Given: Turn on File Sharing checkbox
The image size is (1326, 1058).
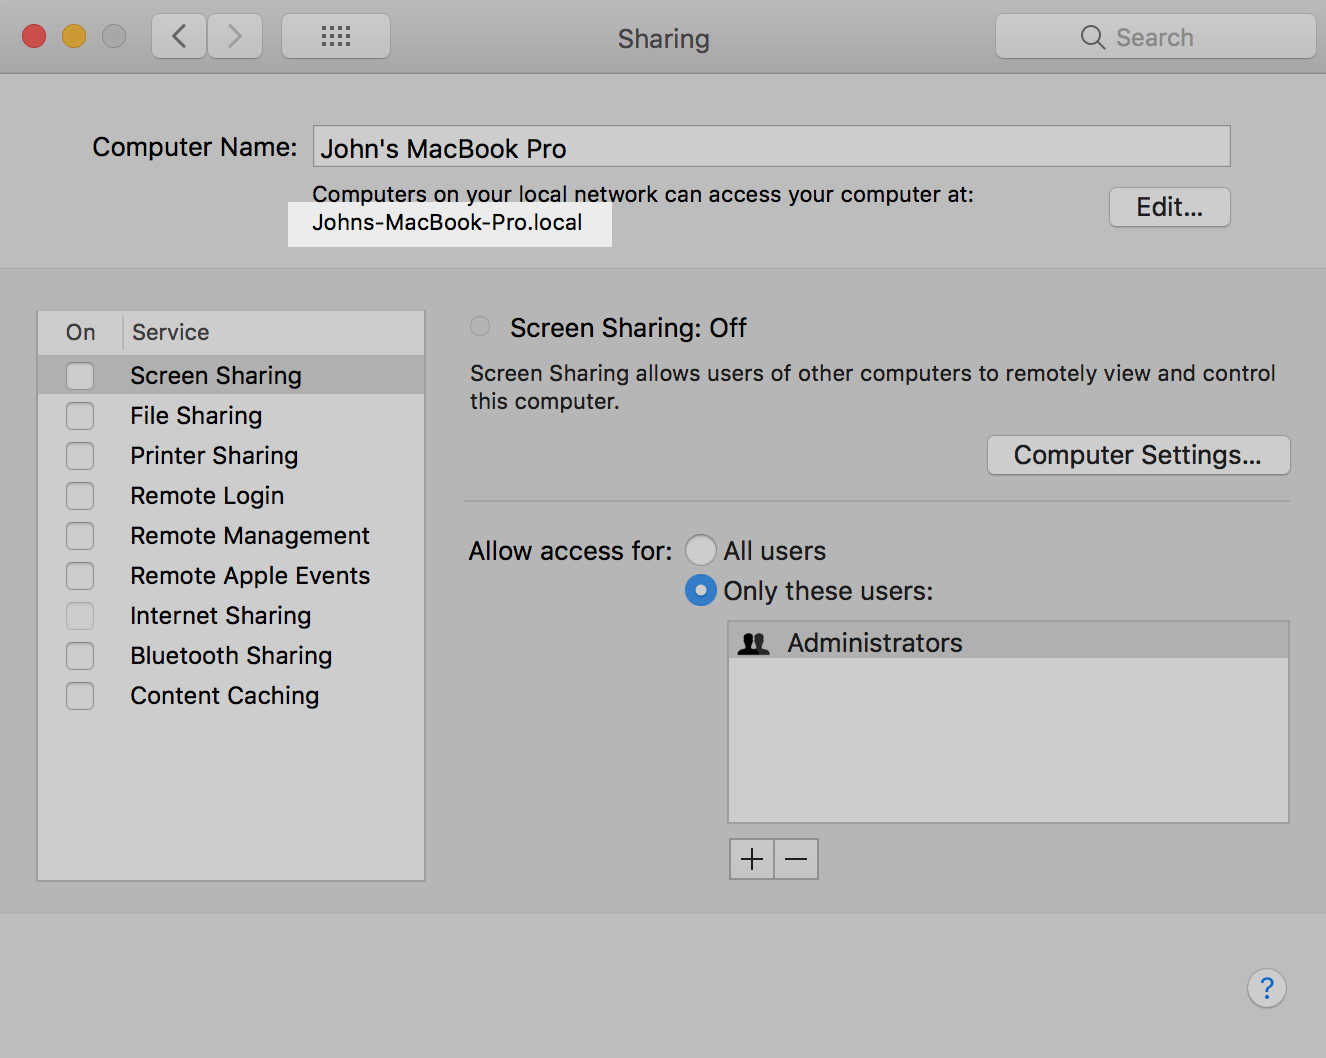Looking at the screenshot, I should point(80,416).
